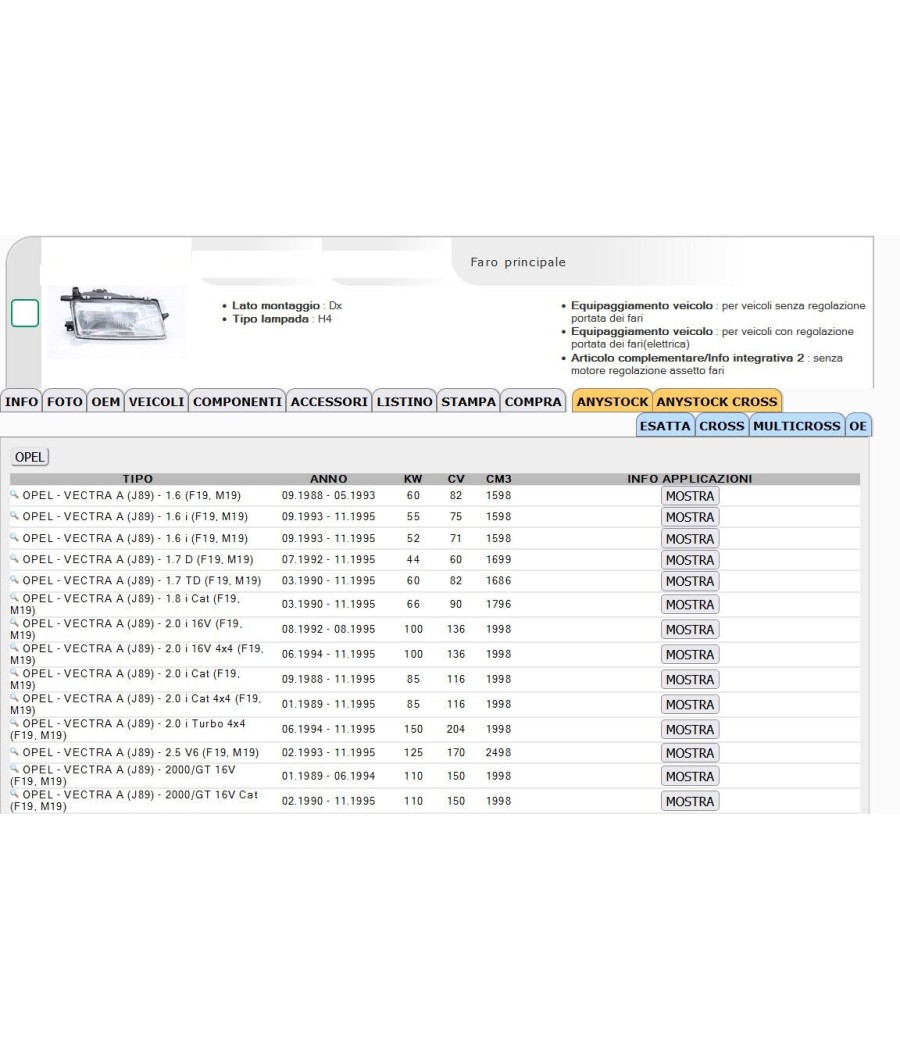Click the OPEL brand button
900x1050 pixels.
click(29, 457)
